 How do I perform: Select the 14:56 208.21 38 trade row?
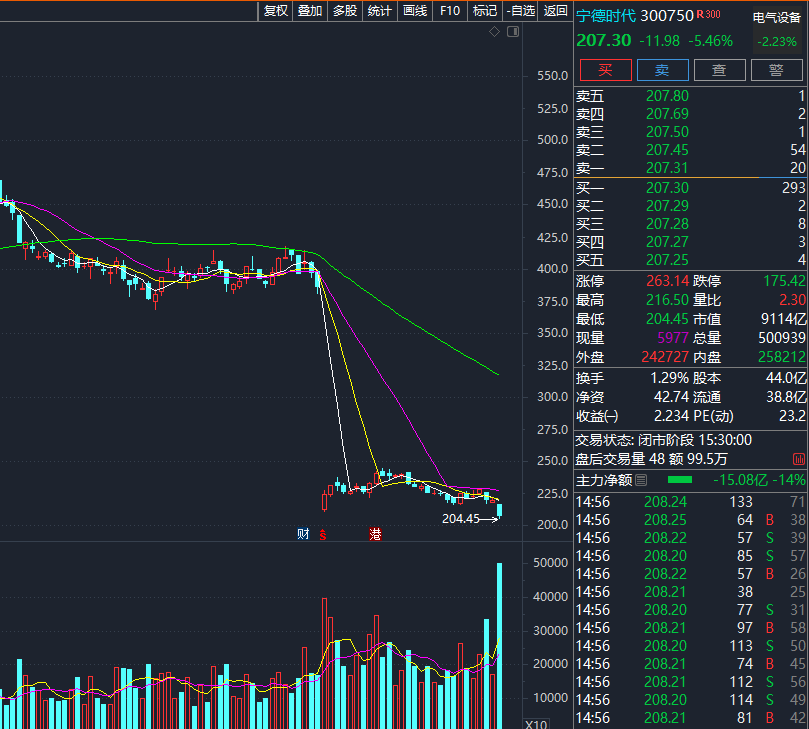(690, 592)
